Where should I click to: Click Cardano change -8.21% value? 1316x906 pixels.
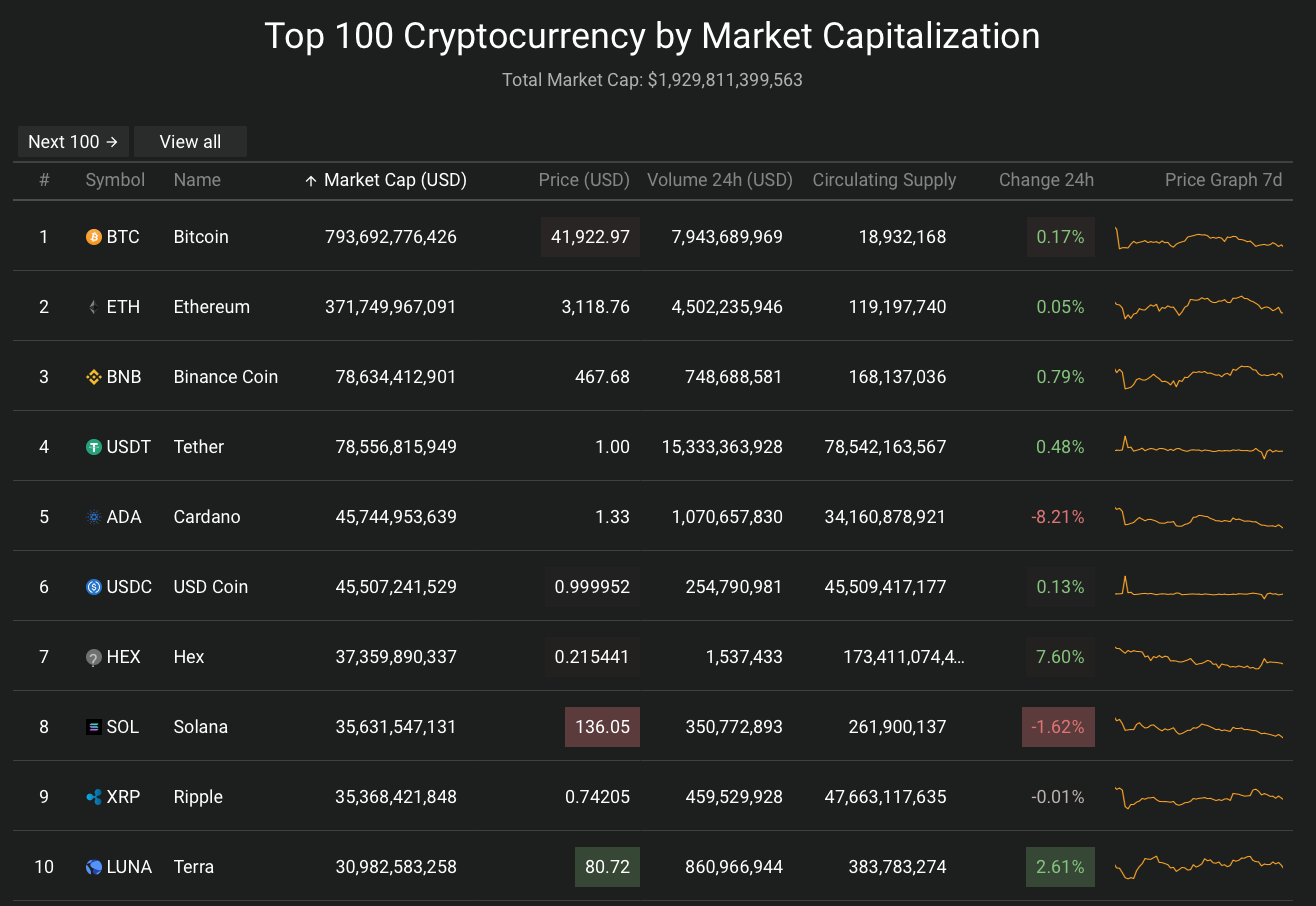pos(1058,517)
